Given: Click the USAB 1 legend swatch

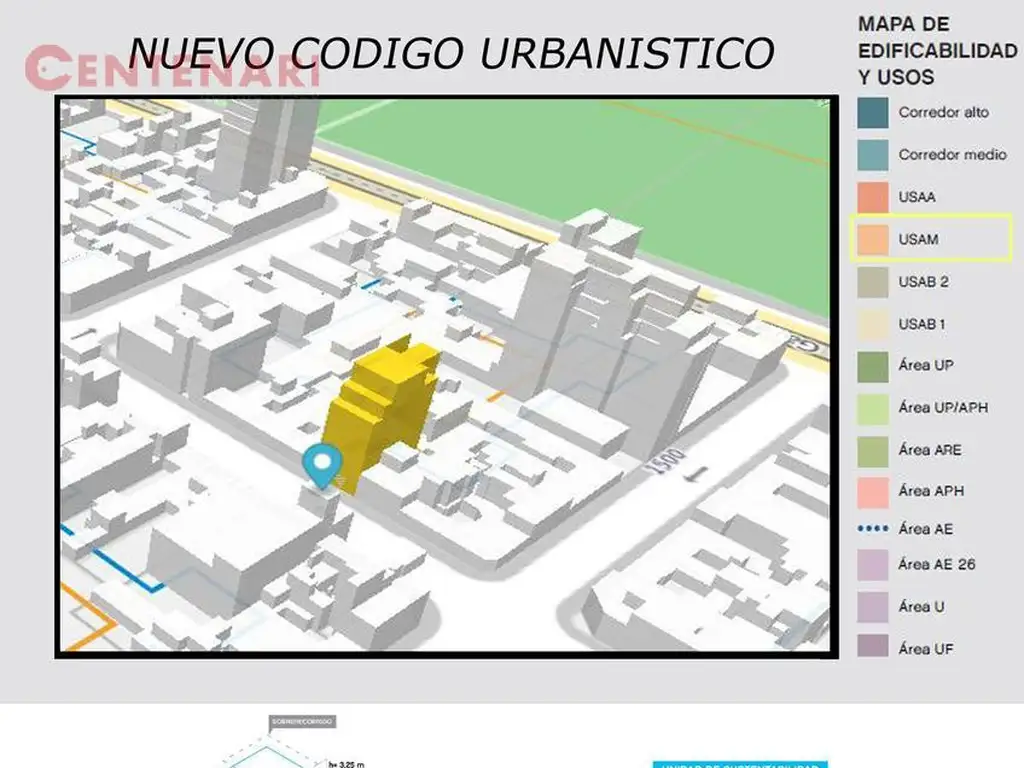Looking at the screenshot, I should pyautogui.click(x=873, y=324).
